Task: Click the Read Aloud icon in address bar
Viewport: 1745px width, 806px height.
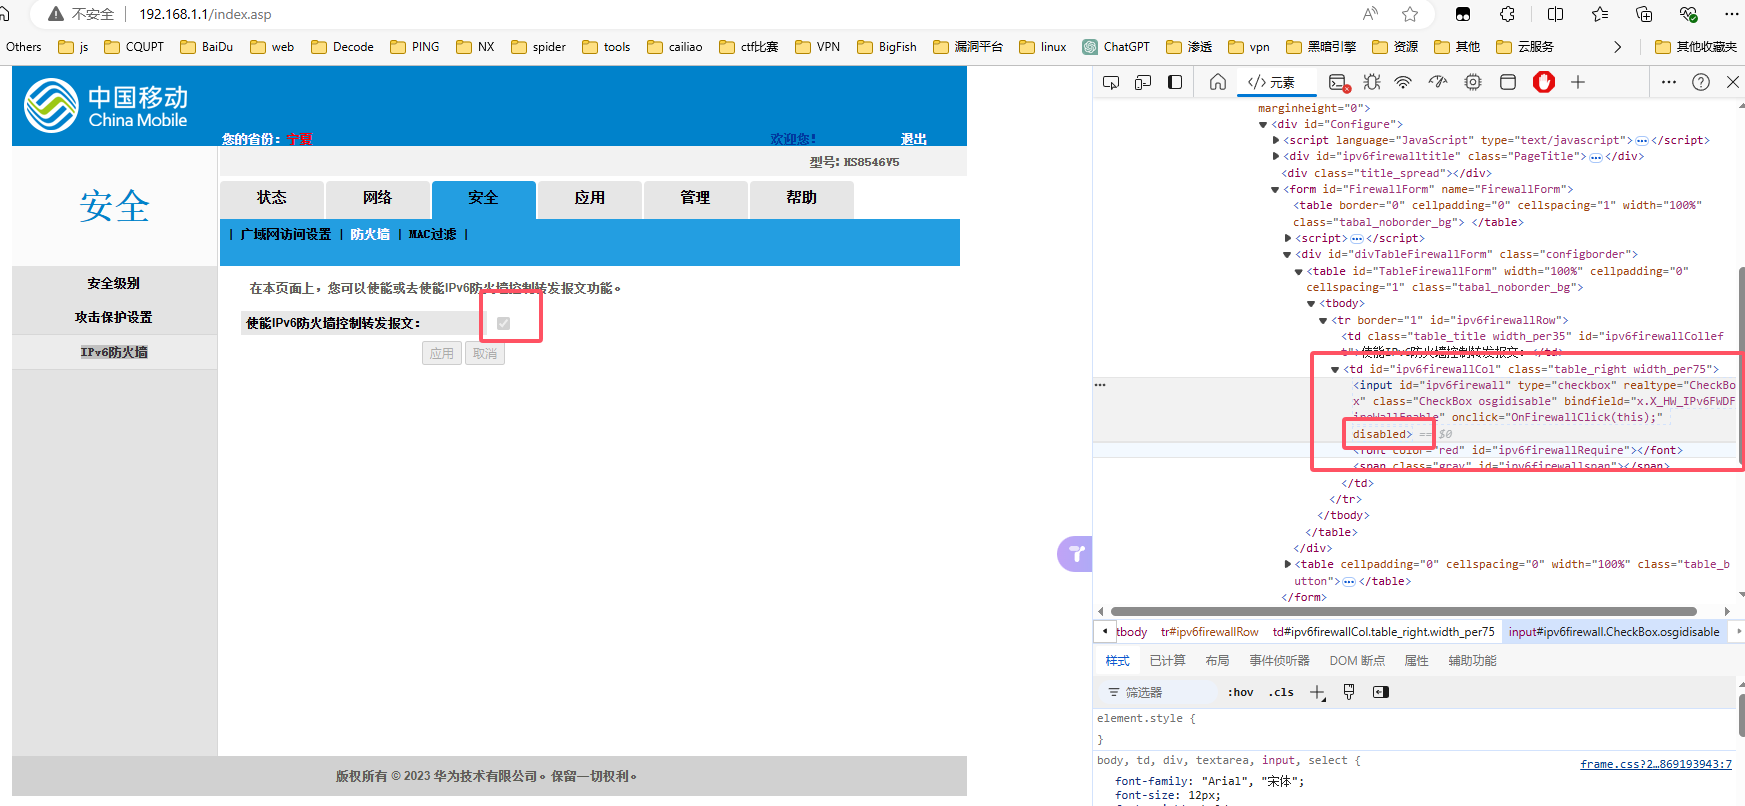Action: tap(1370, 14)
